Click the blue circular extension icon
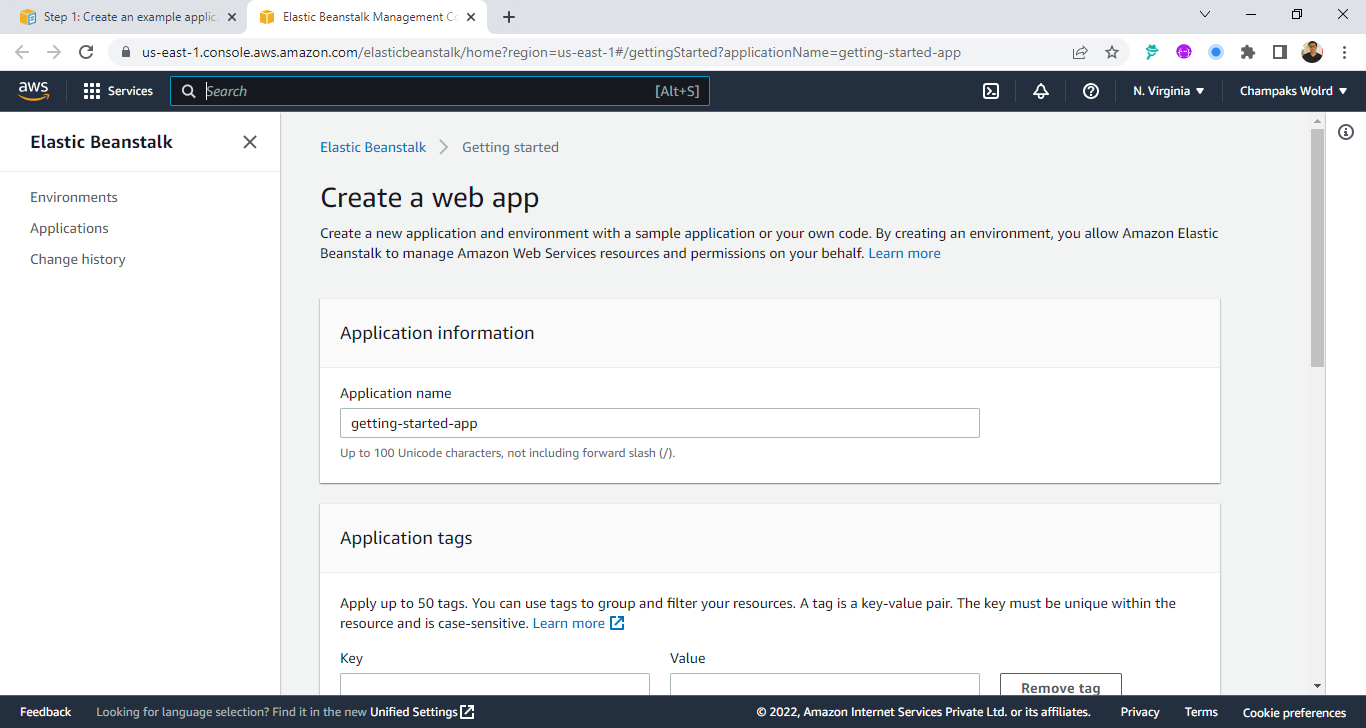This screenshot has width=1366, height=728. point(1216,52)
